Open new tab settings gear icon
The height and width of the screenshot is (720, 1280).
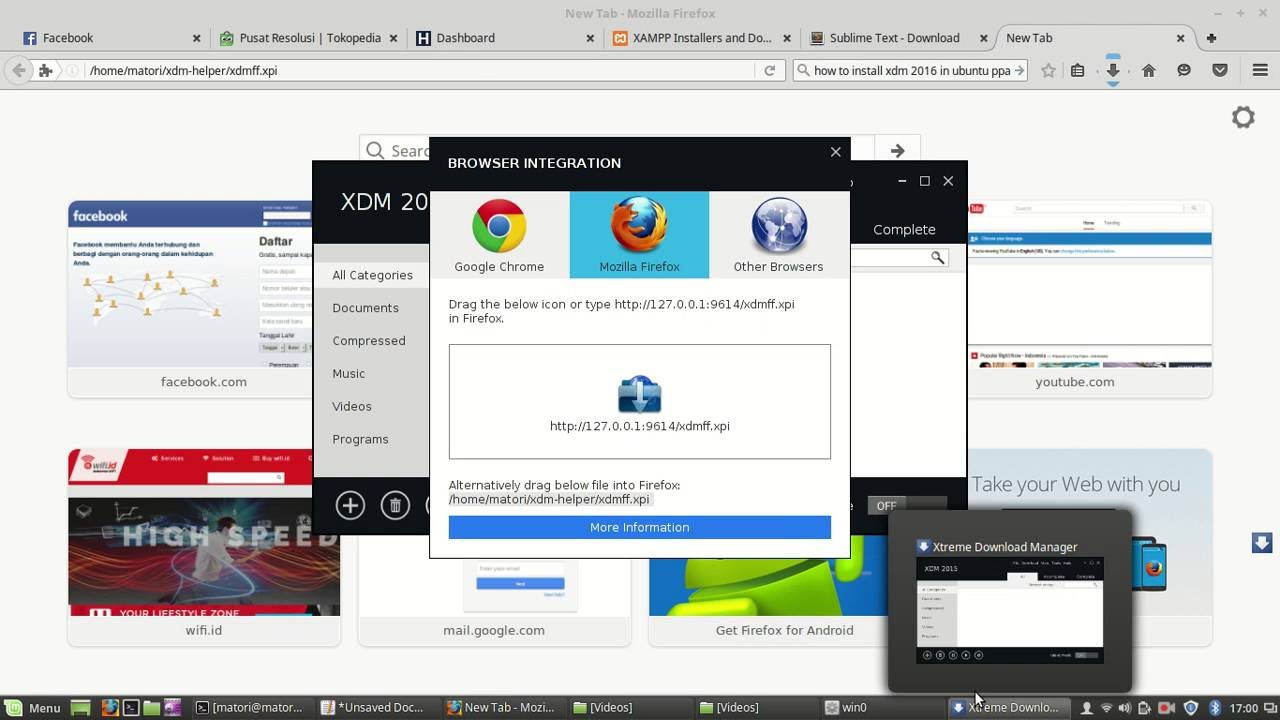click(x=1243, y=117)
